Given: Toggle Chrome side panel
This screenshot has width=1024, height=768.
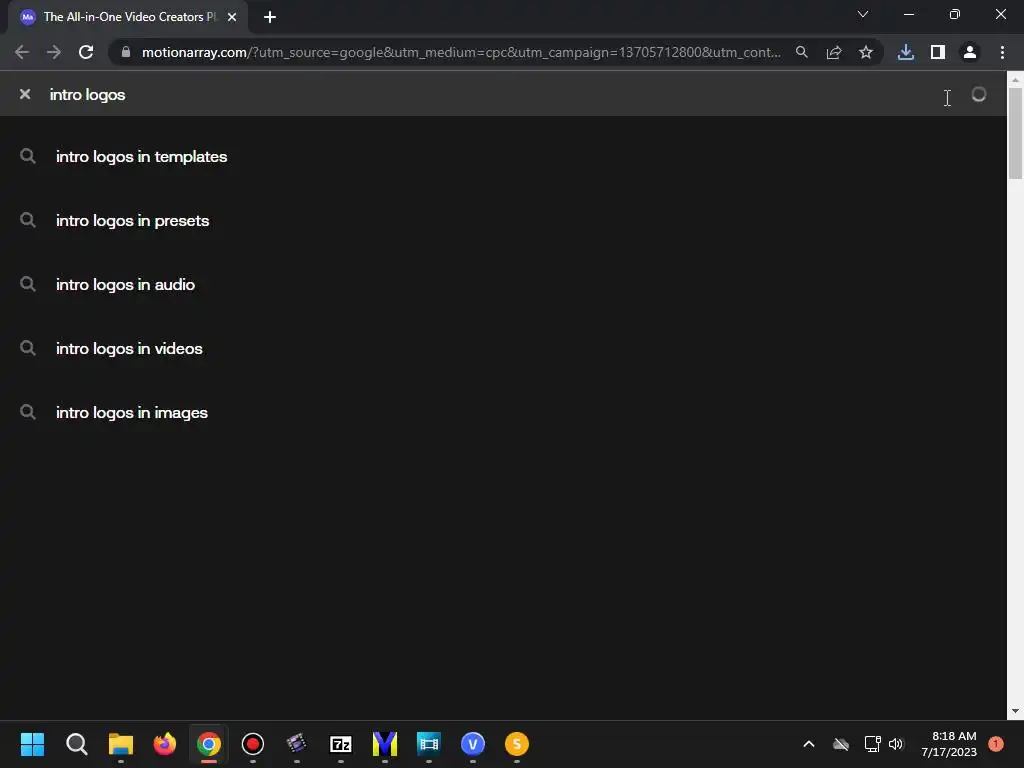Looking at the screenshot, I should pyautogui.click(x=938, y=52).
